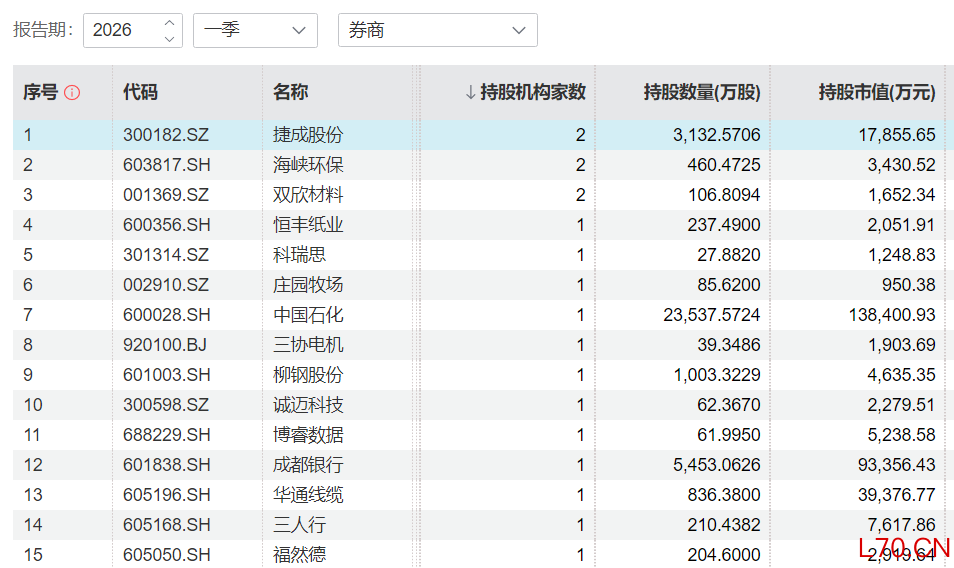Click holding value 17,855.65

pyautogui.click(x=897, y=135)
